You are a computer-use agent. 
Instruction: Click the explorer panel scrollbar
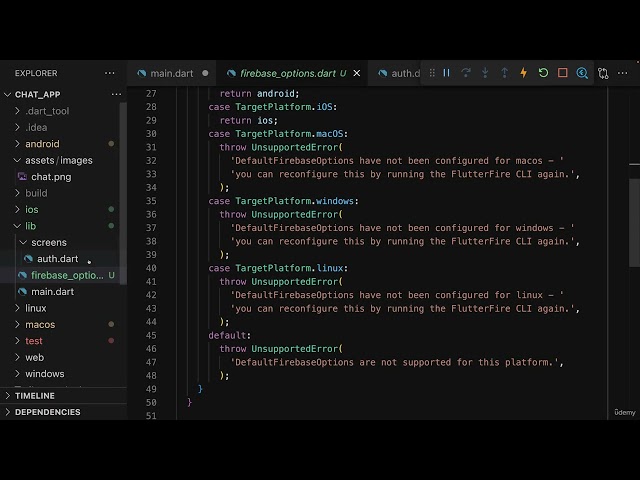point(123,193)
